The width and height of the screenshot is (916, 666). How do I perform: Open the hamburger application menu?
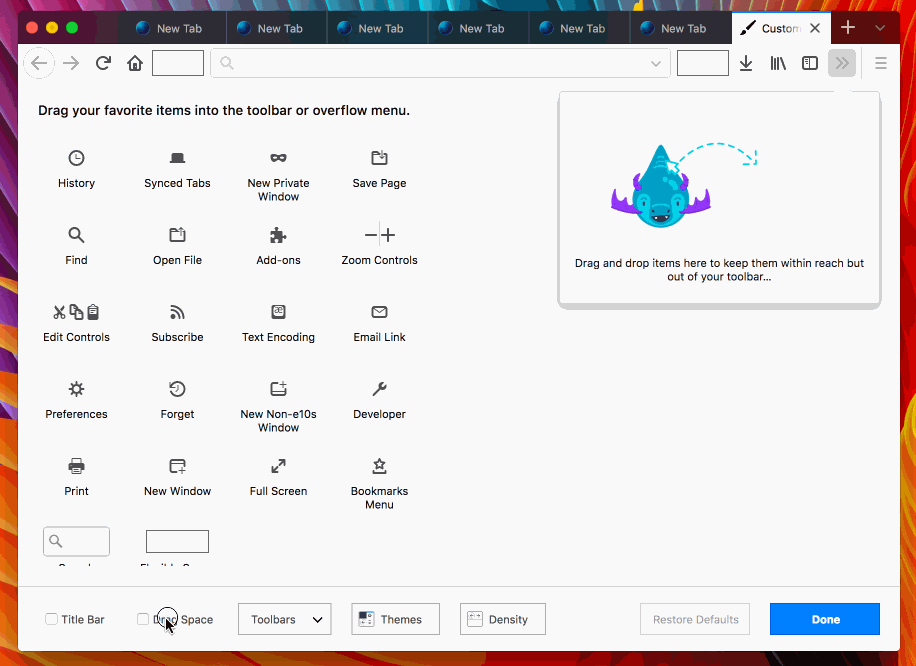[881, 63]
